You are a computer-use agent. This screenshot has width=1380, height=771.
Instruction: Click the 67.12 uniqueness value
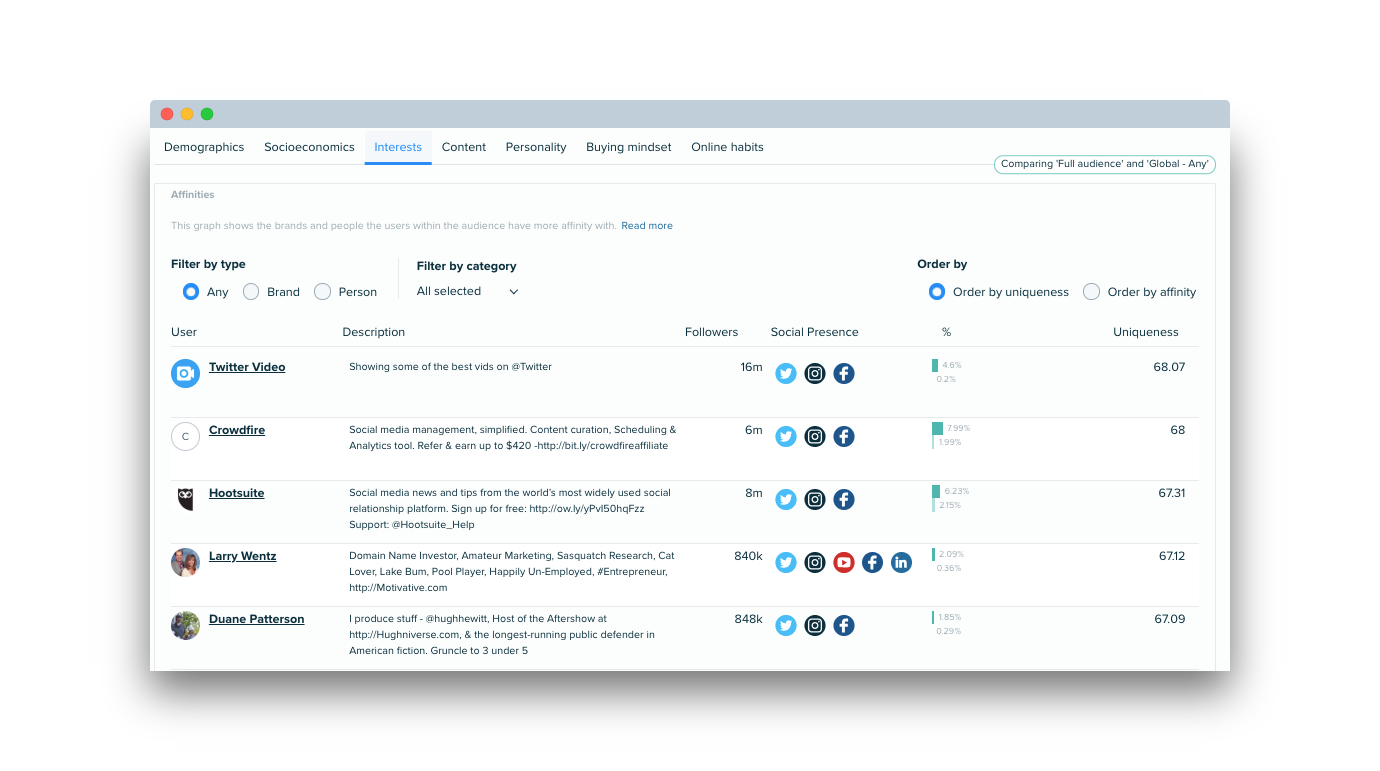1172,556
